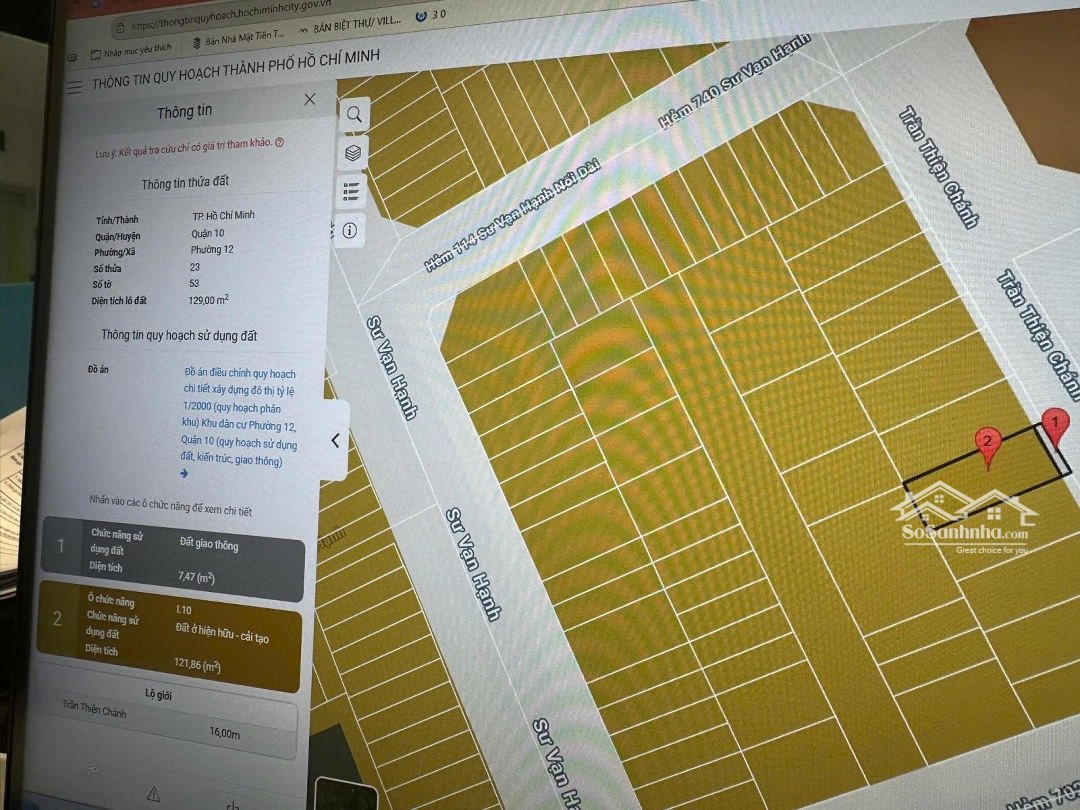Open the hamburger menu beside the title
1080x810 pixels.
tap(75, 87)
